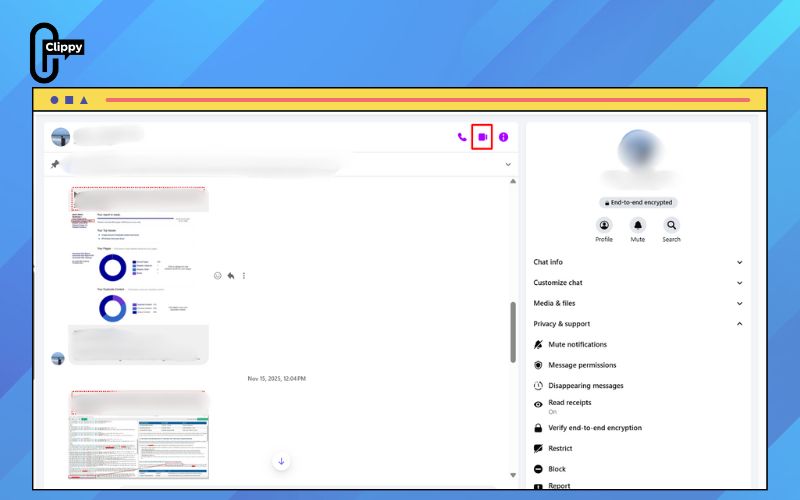The height and width of the screenshot is (500, 800).
Task: Open Message permissions
Action: pos(638,365)
